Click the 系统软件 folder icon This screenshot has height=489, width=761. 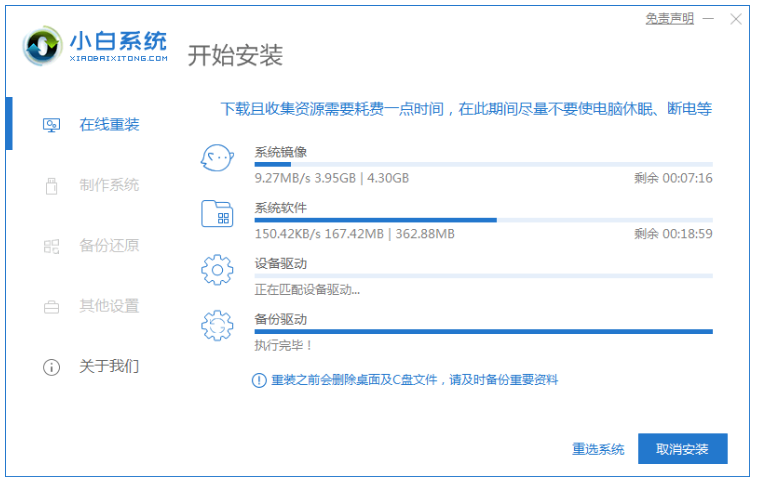click(217, 215)
